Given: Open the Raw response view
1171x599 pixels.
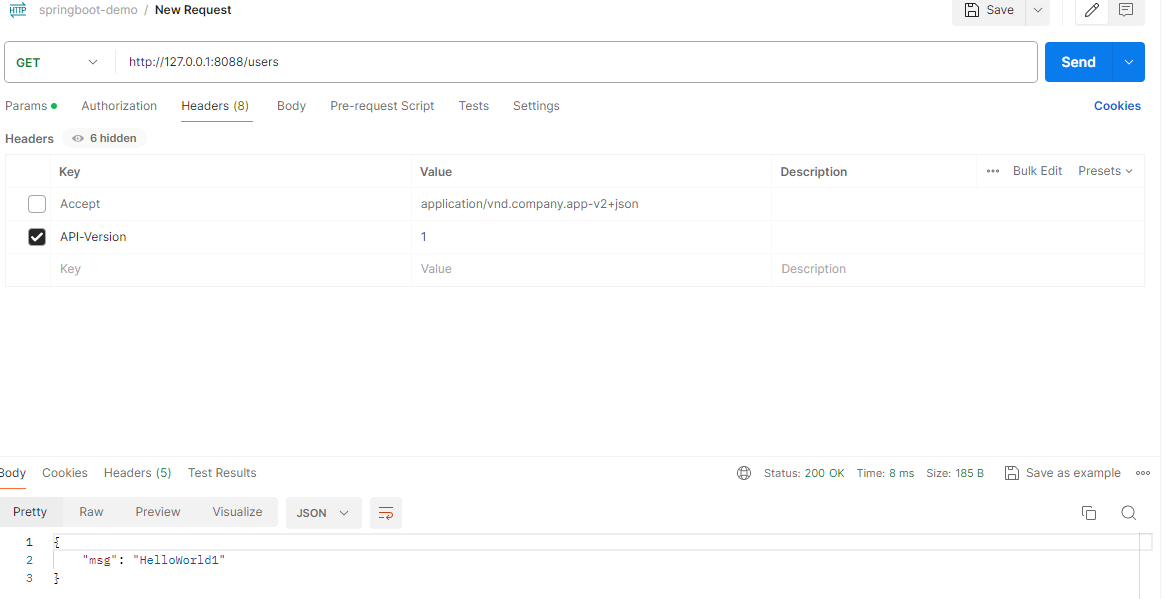Looking at the screenshot, I should point(91,511).
